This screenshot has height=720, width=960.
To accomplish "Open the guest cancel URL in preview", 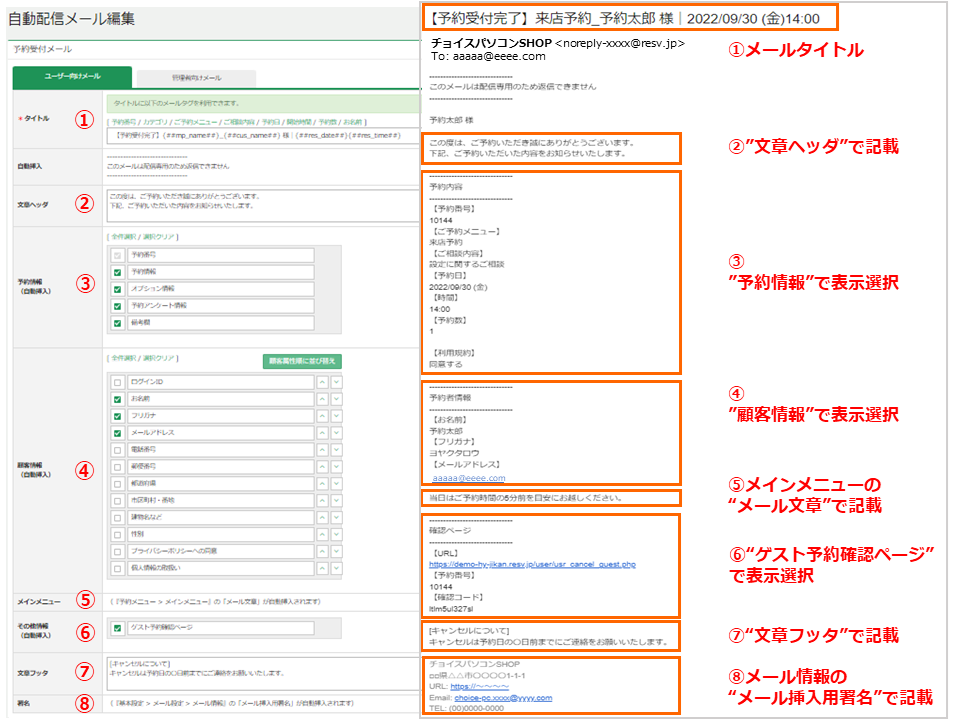I will pos(532,564).
